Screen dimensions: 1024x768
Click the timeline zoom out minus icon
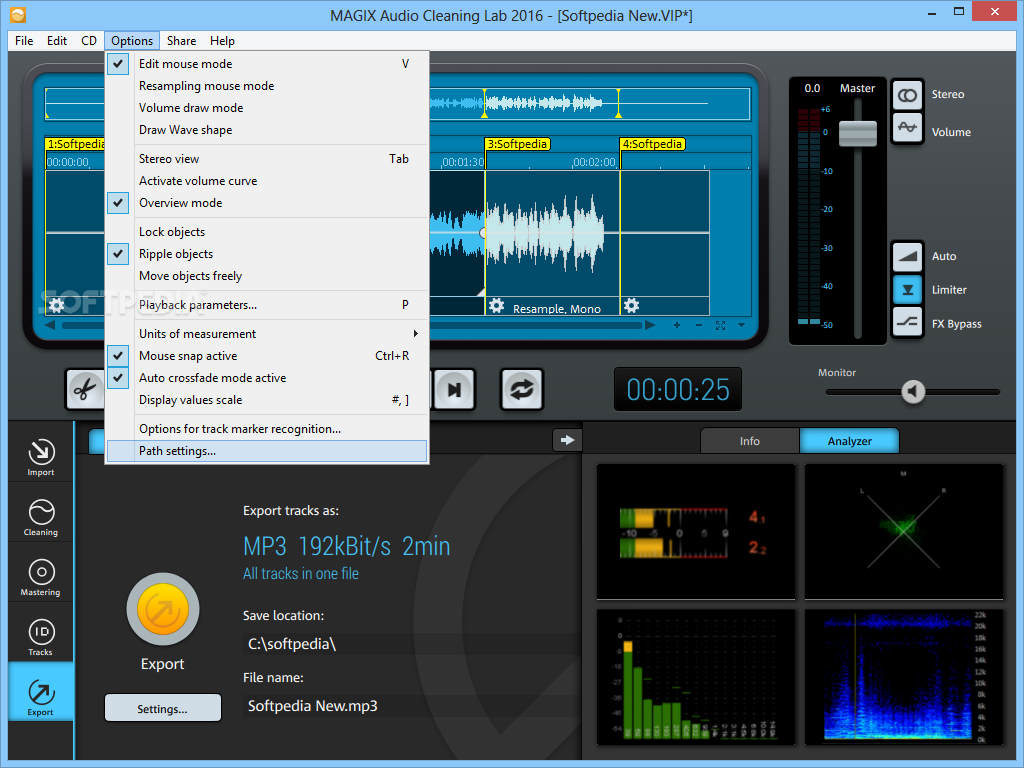tap(699, 325)
